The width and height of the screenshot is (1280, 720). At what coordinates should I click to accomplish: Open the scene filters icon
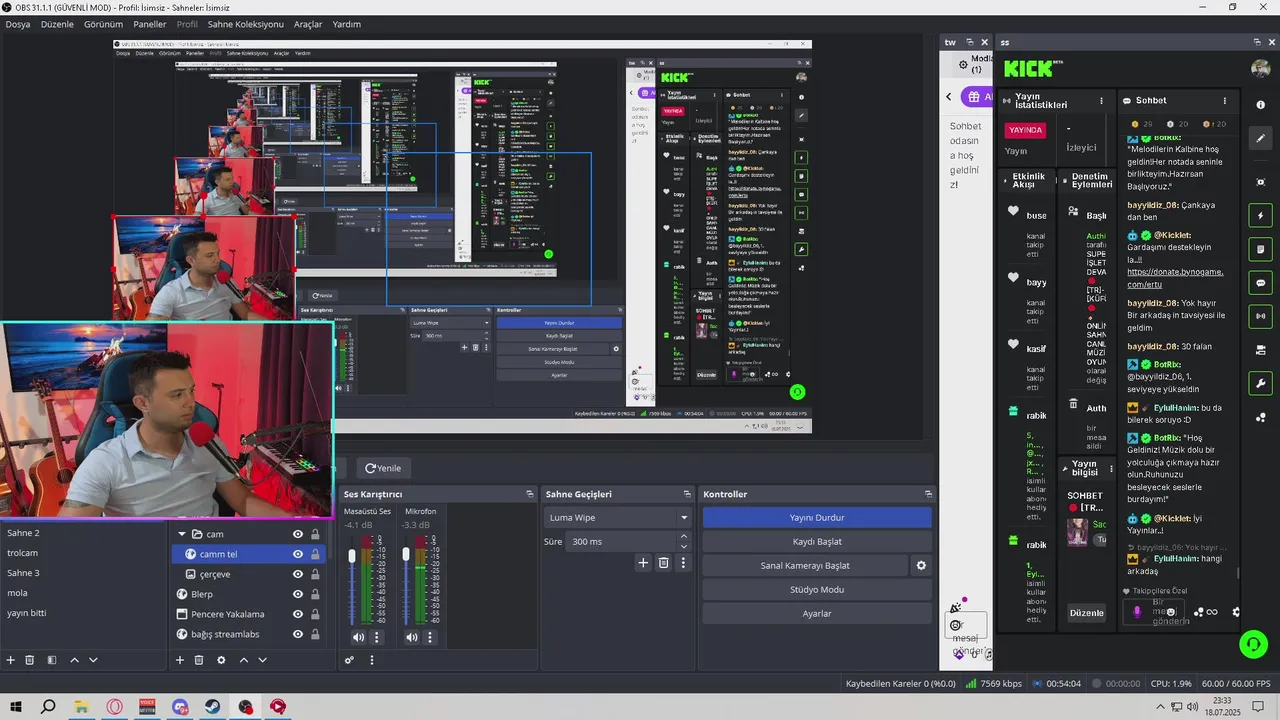pos(52,660)
